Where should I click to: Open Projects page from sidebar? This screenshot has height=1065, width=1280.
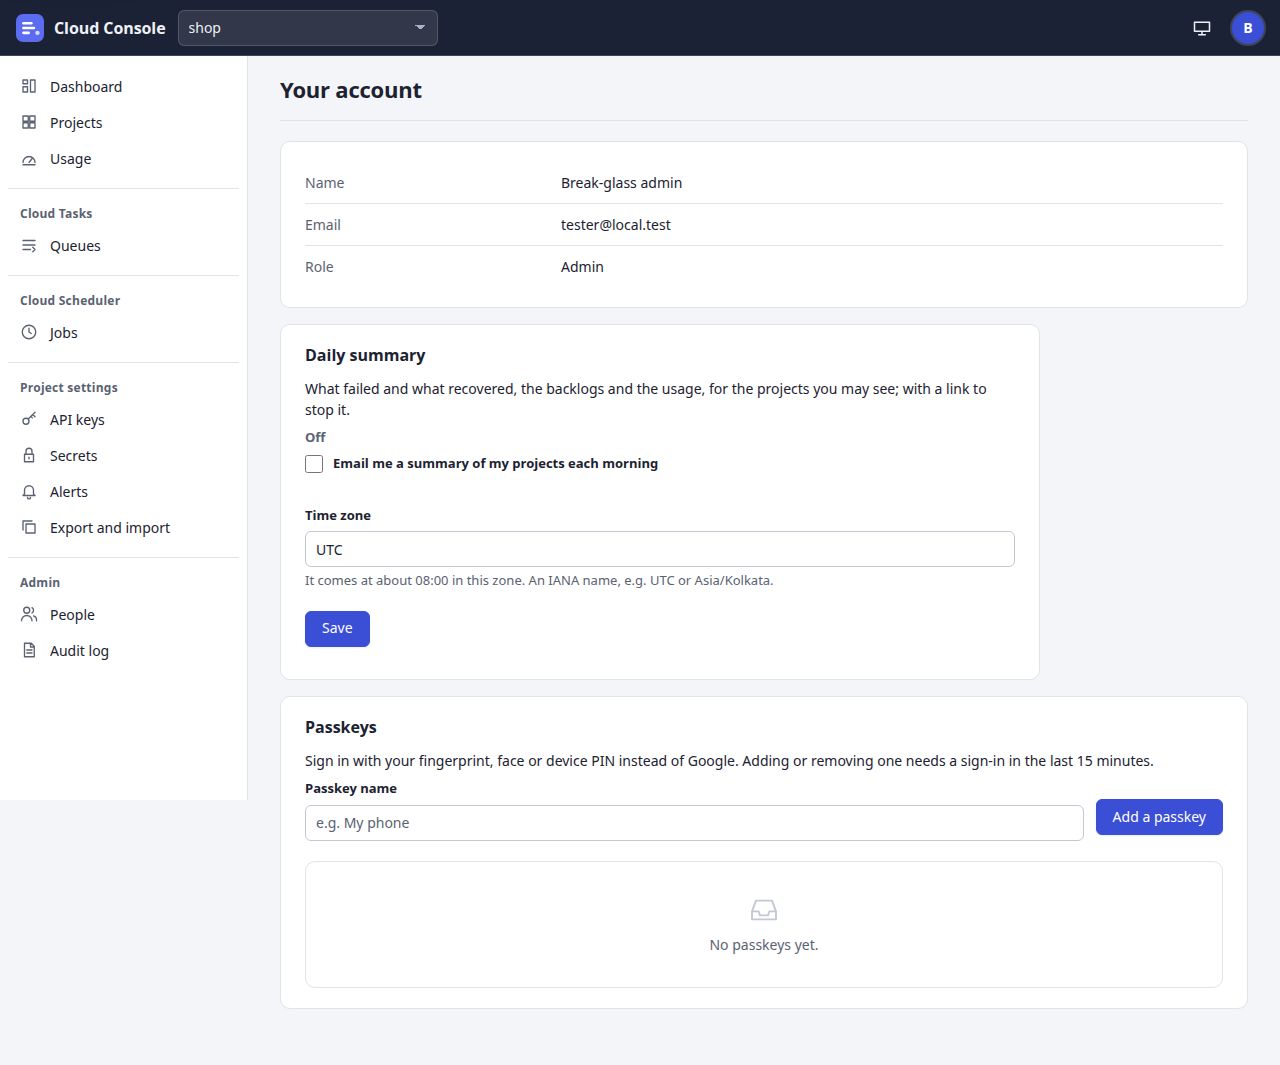(x=124, y=123)
